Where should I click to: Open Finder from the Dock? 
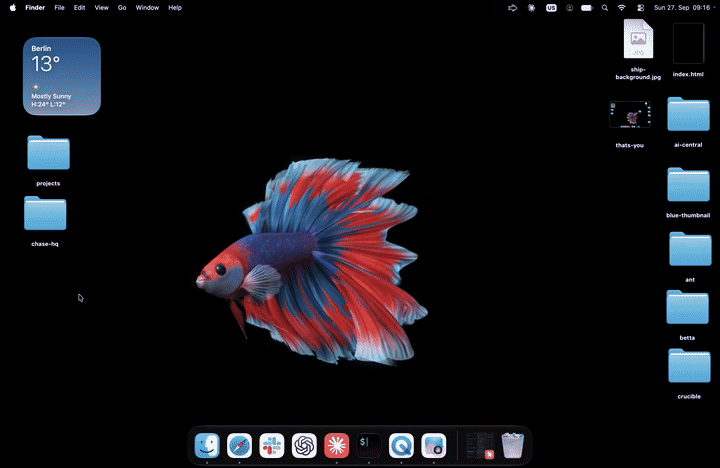(207, 445)
